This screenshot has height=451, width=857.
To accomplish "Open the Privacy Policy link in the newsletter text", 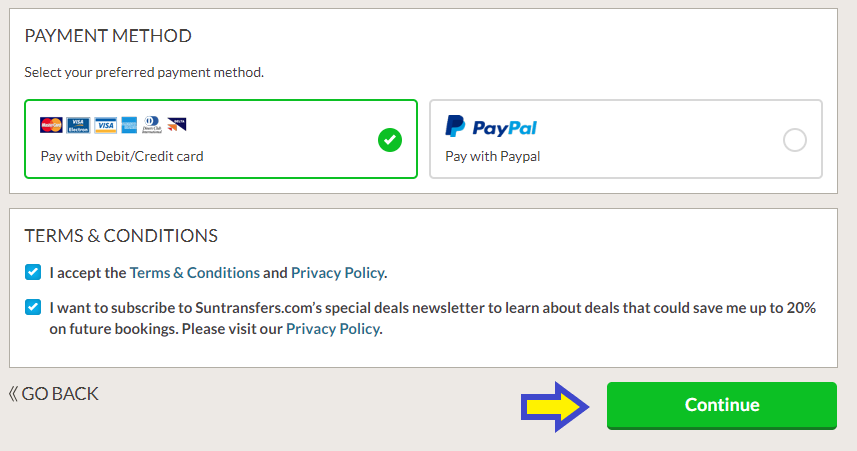I will coord(332,328).
